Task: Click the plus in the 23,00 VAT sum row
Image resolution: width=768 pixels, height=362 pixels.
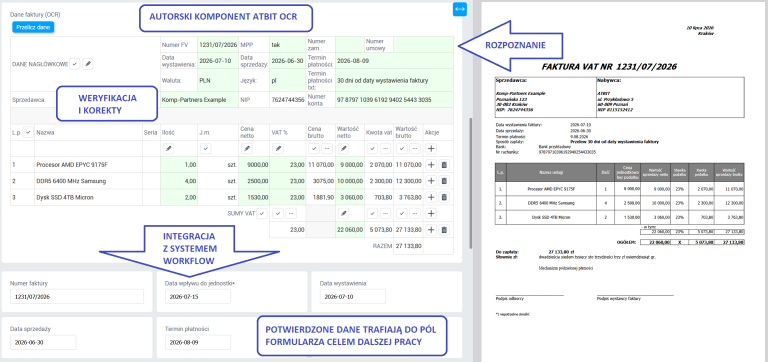Action: click(x=432, y=229)
